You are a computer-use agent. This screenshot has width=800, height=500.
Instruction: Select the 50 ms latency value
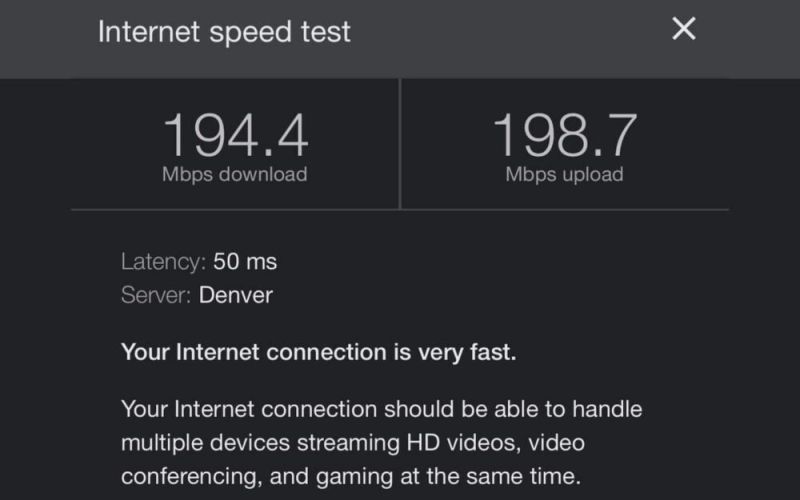(x=245, y=263)
